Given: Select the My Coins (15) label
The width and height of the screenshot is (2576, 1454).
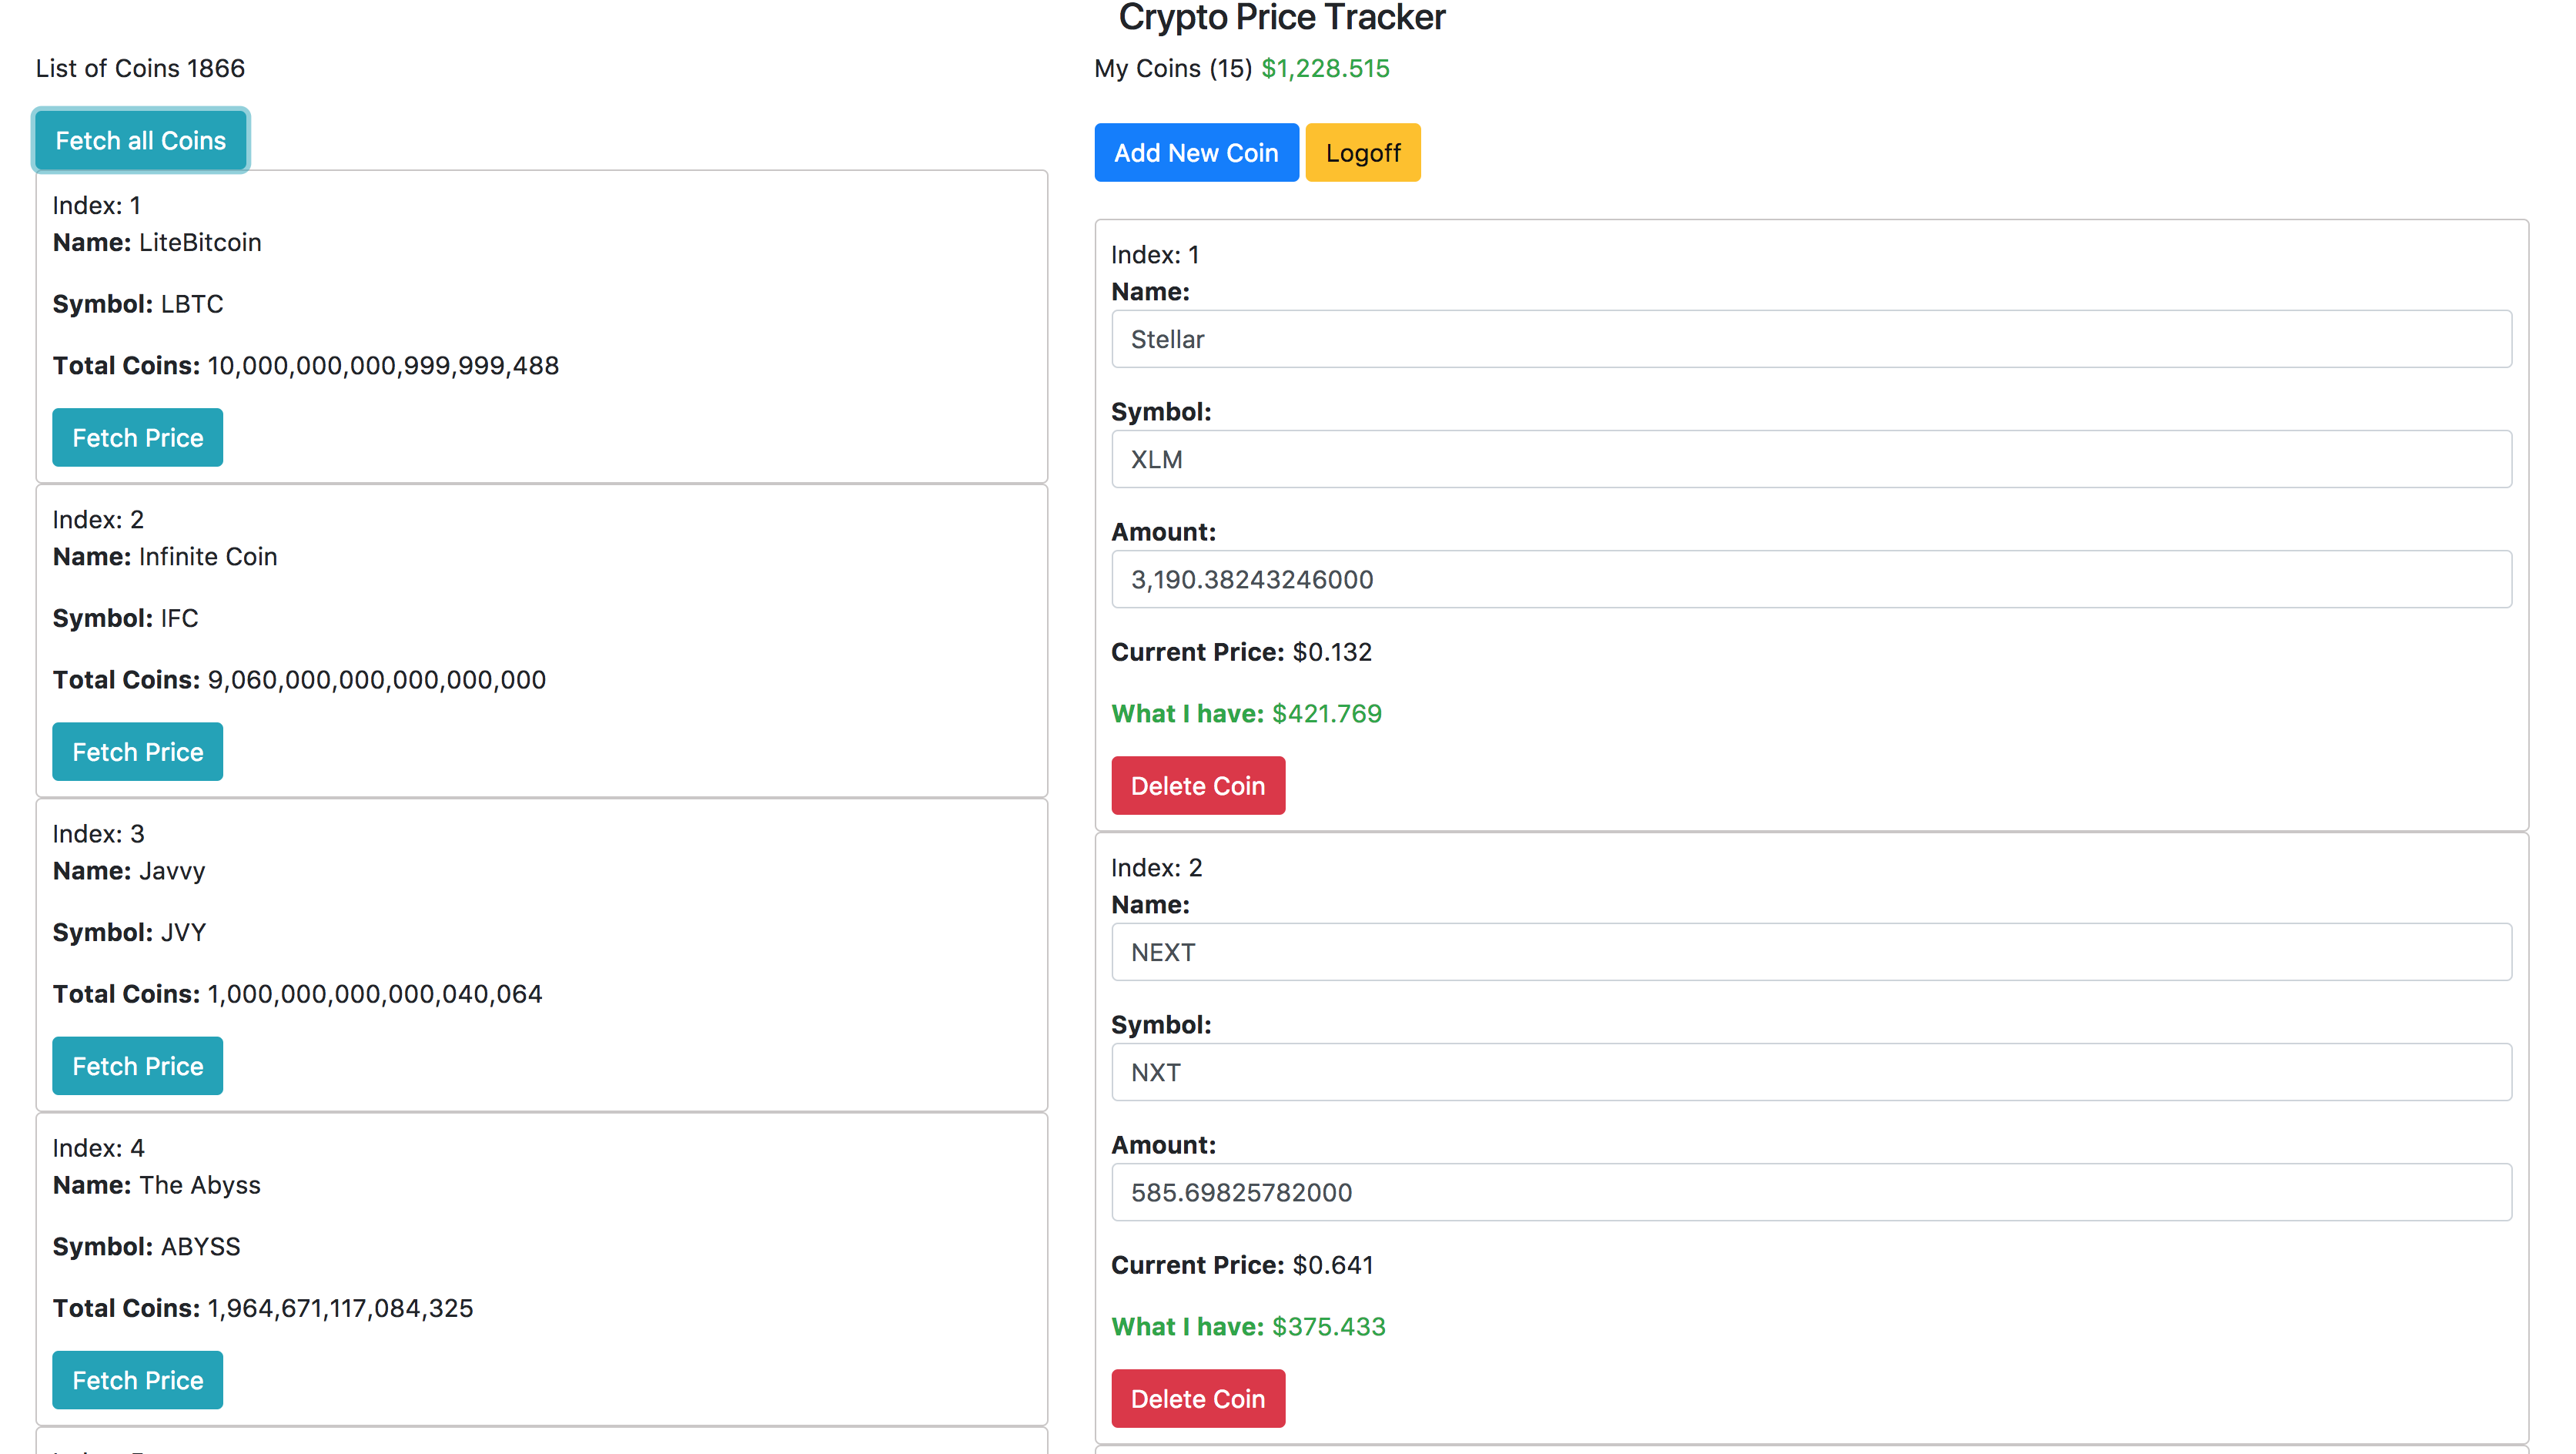Looking at the screenshot, I should [1173, 68].
